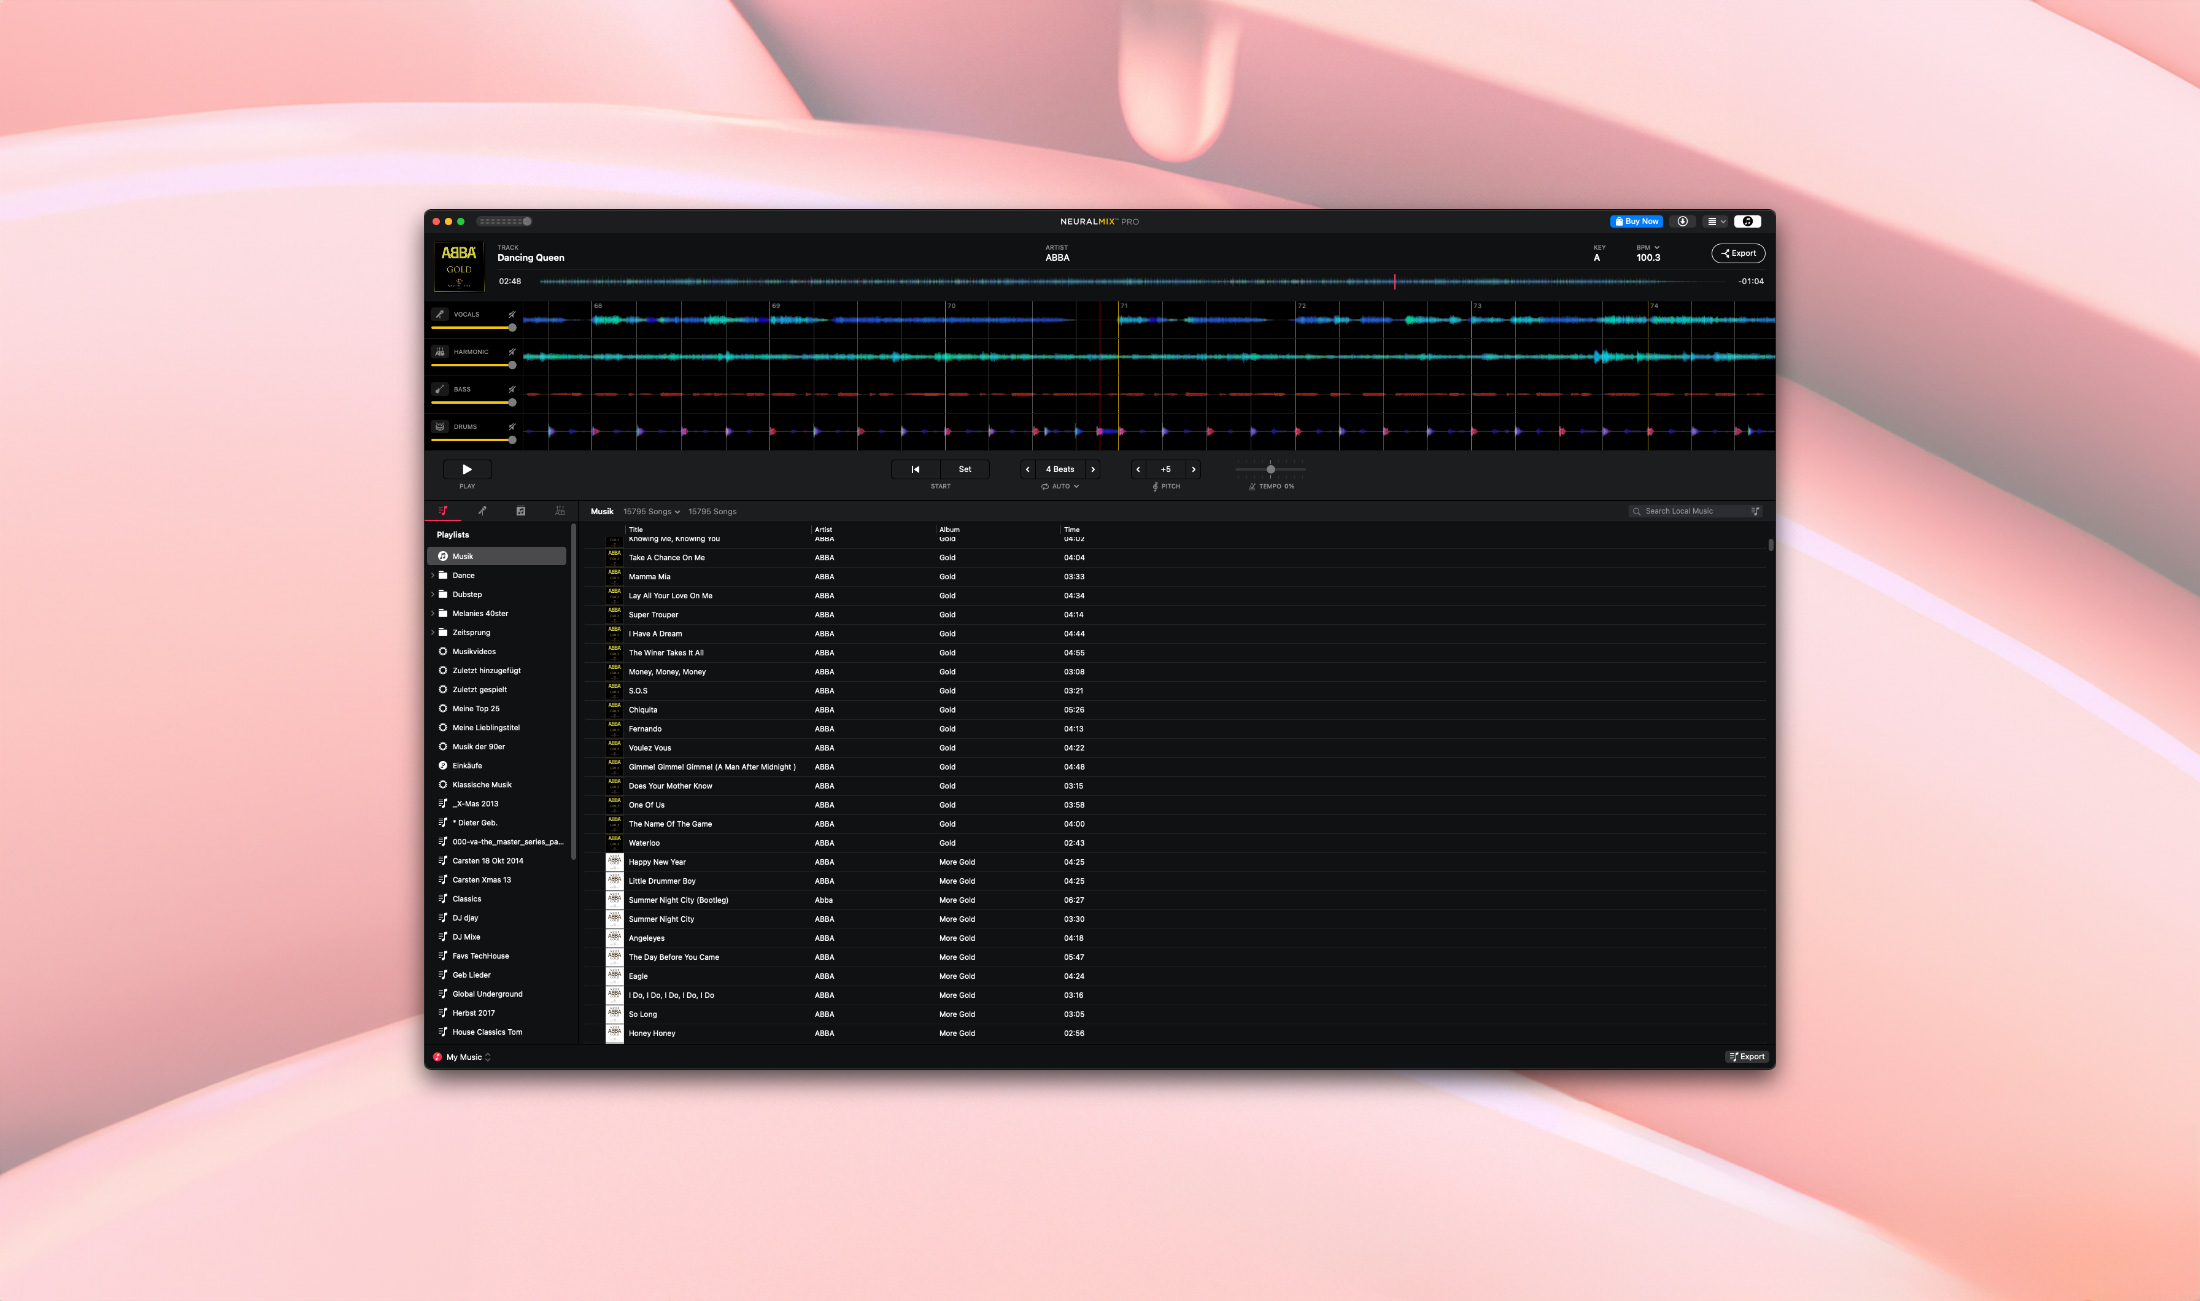The height and width of the screenshot is (1301, 2200).
Task: Click the metronome icon next to Tempo
Action: coord(1252,486)
